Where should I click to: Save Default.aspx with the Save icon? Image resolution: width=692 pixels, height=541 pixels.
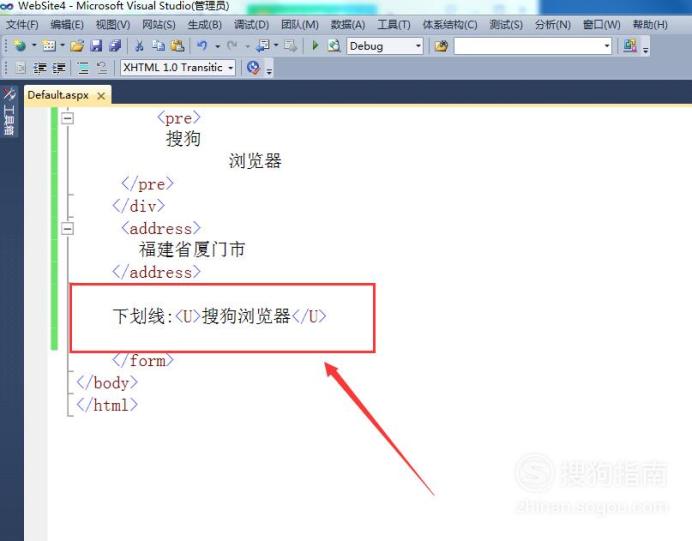tap(96, 45)
